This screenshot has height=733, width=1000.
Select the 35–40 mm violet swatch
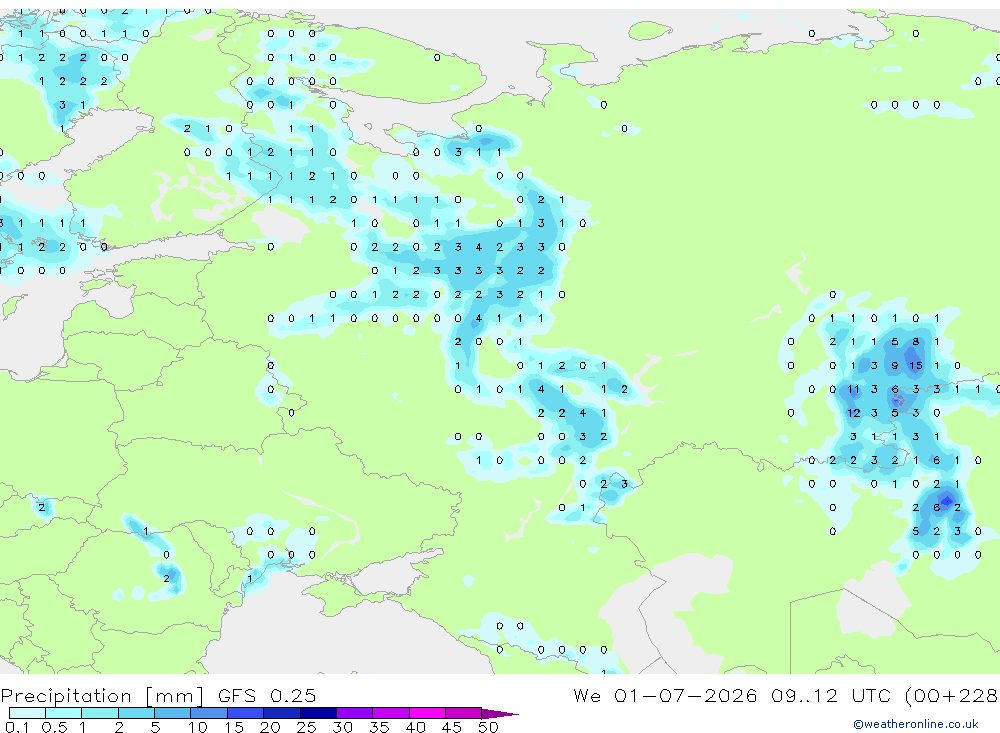[391, 713]
